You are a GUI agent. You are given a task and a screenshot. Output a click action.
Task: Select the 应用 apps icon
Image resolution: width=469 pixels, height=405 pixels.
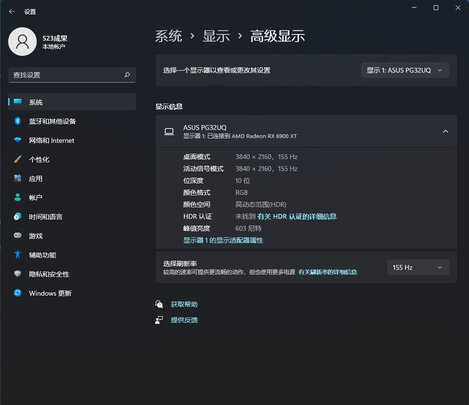(18, 178)
